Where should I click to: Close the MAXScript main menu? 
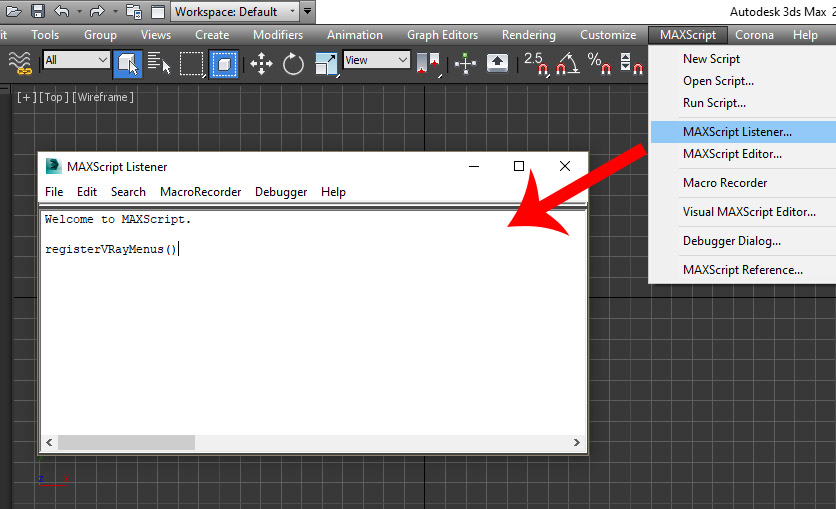pos(688,35)
